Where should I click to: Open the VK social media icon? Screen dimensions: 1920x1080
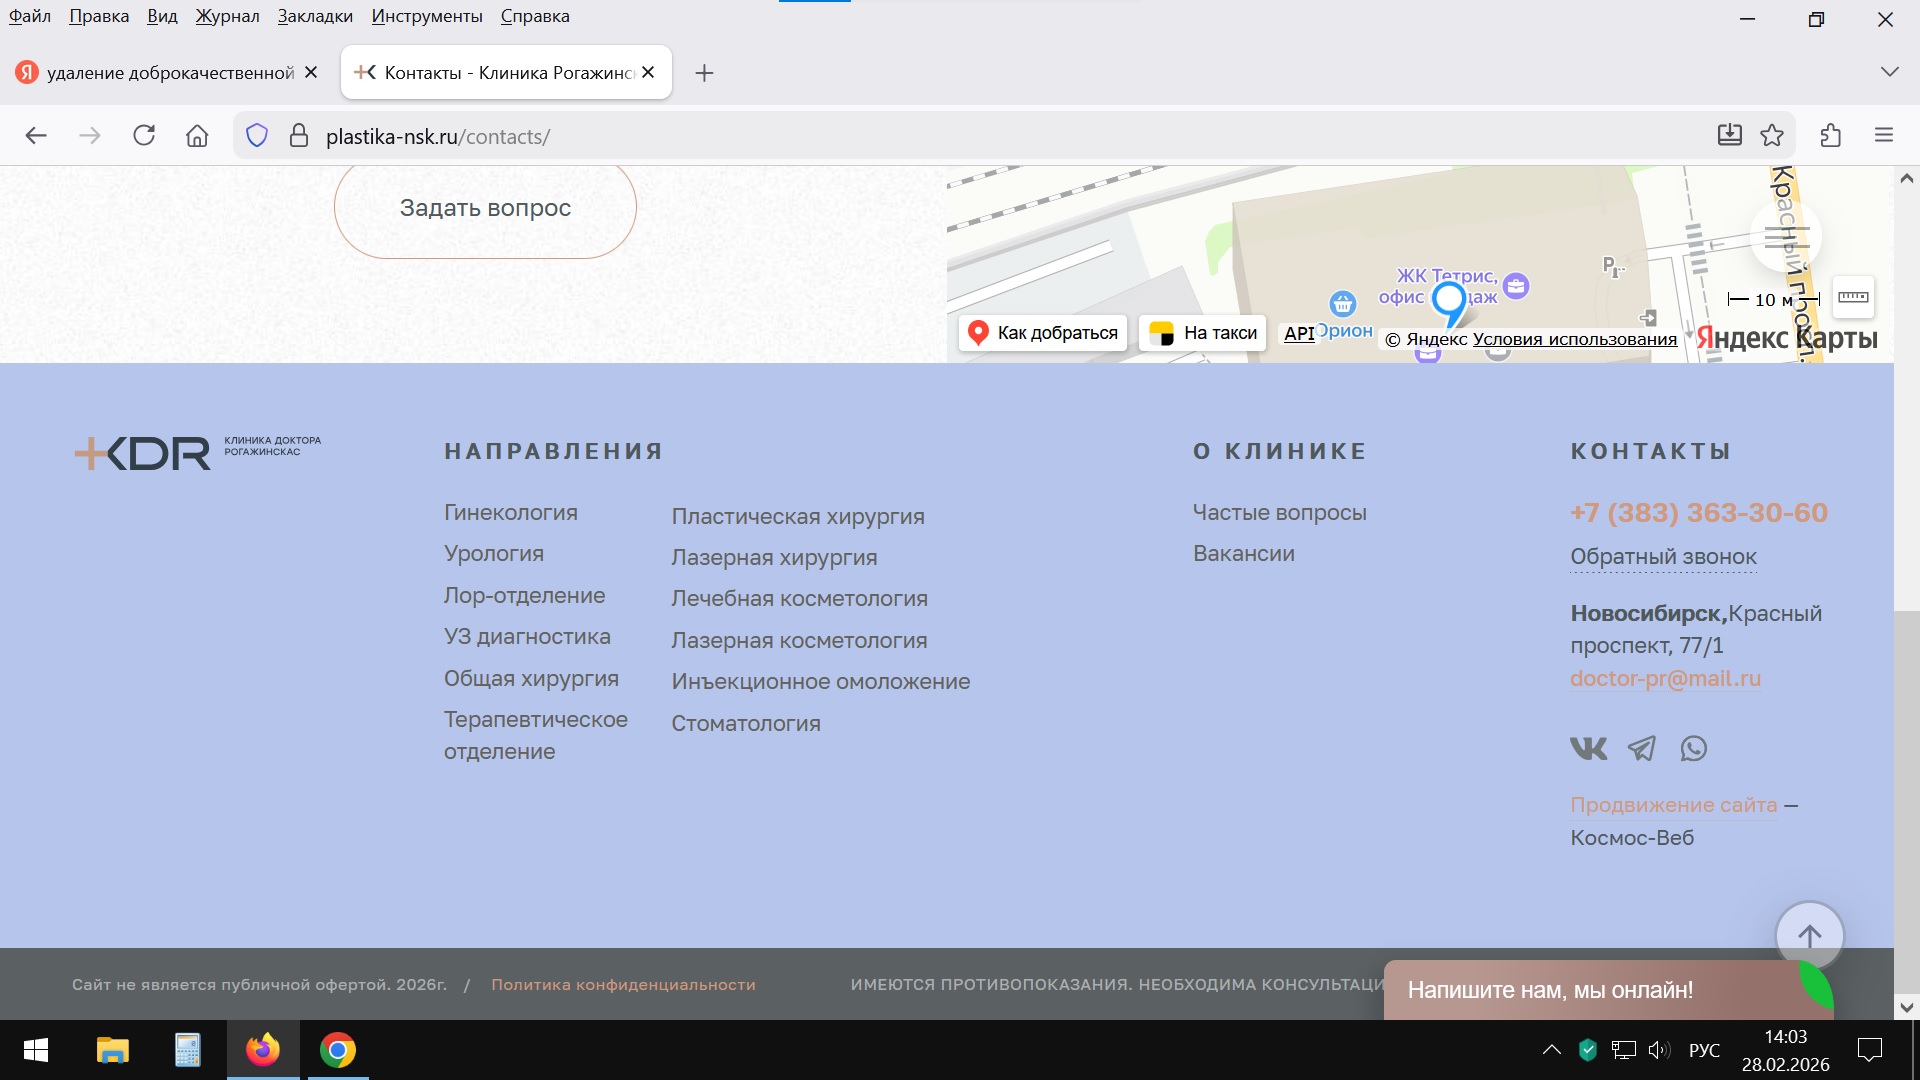coord(1588,748)
